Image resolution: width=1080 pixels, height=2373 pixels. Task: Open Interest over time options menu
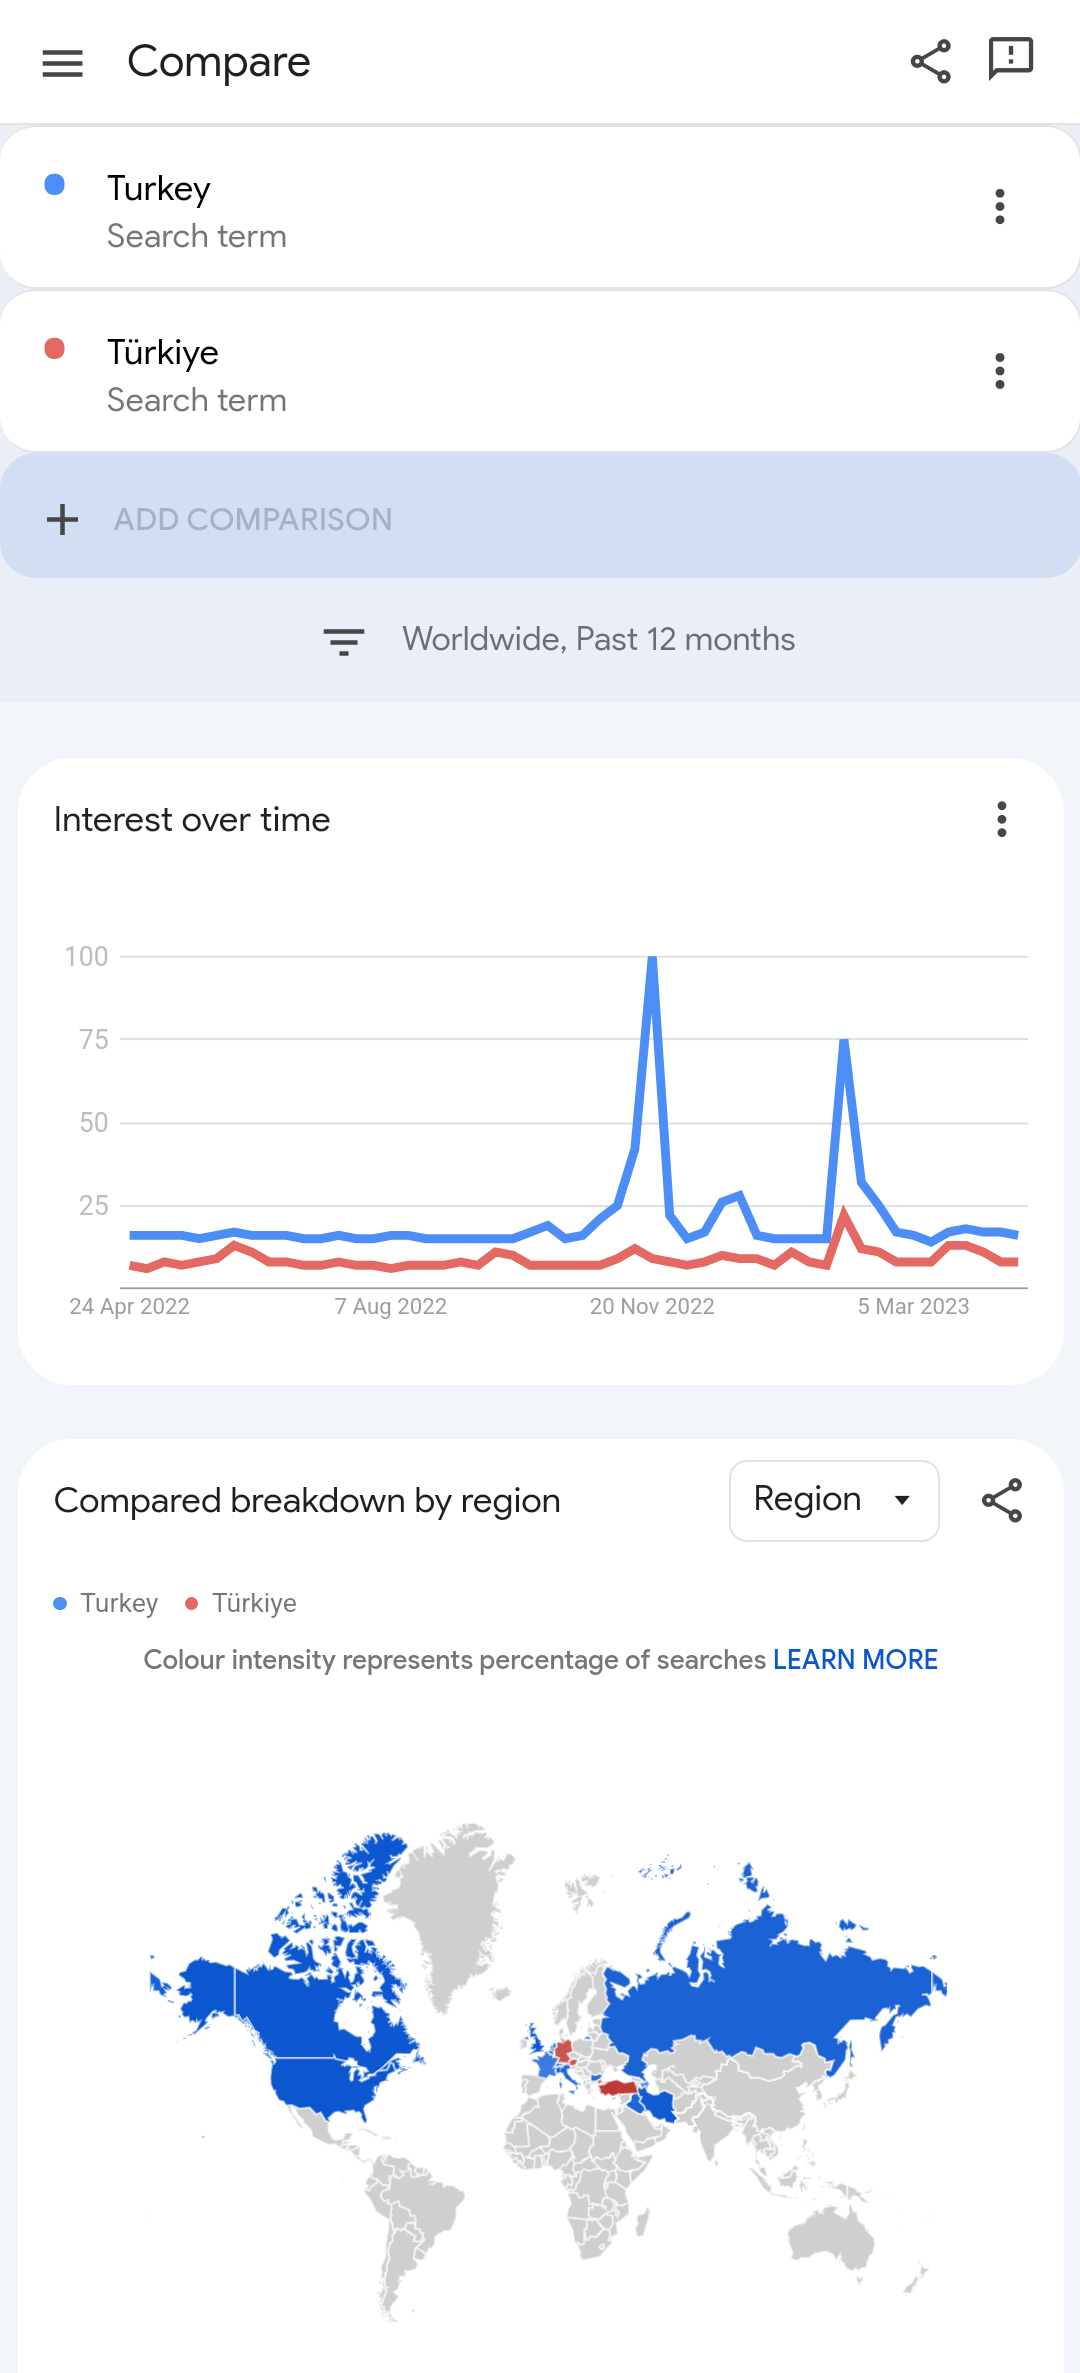(1001, 819)
